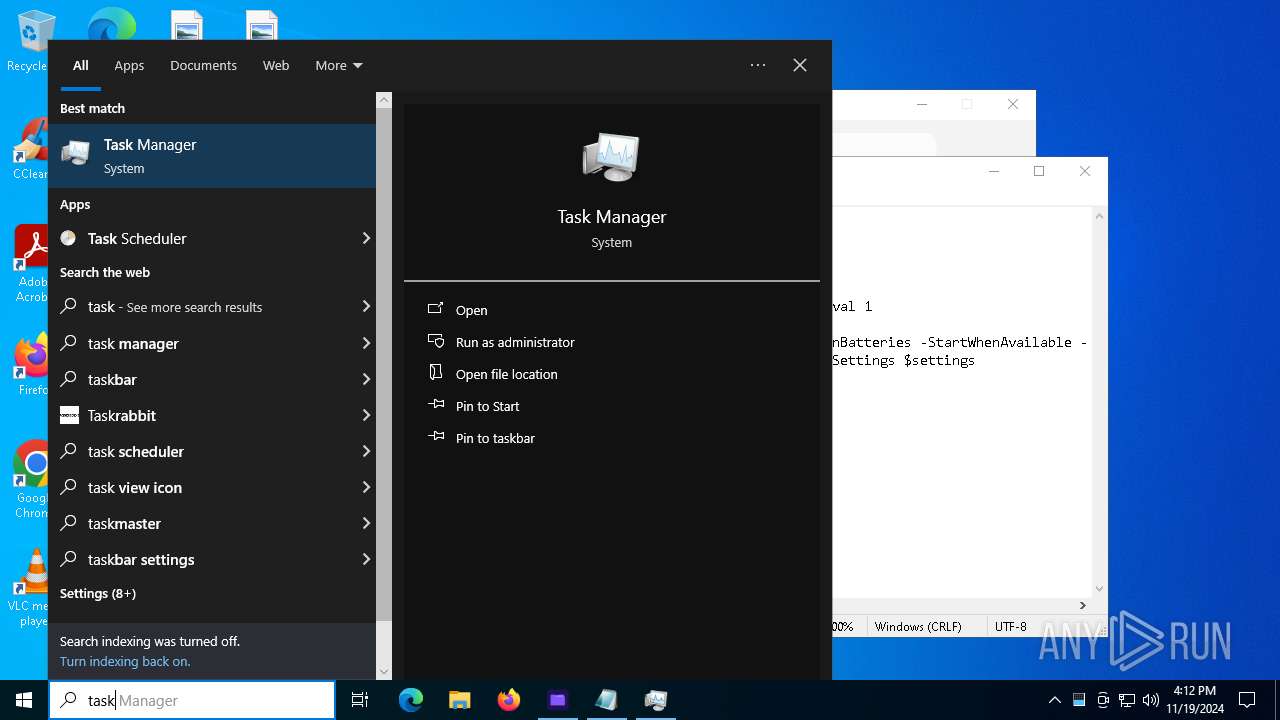Click the monitor app icon on the taskbar
This screenshot has width=1280, height=720.
(656, 700)
